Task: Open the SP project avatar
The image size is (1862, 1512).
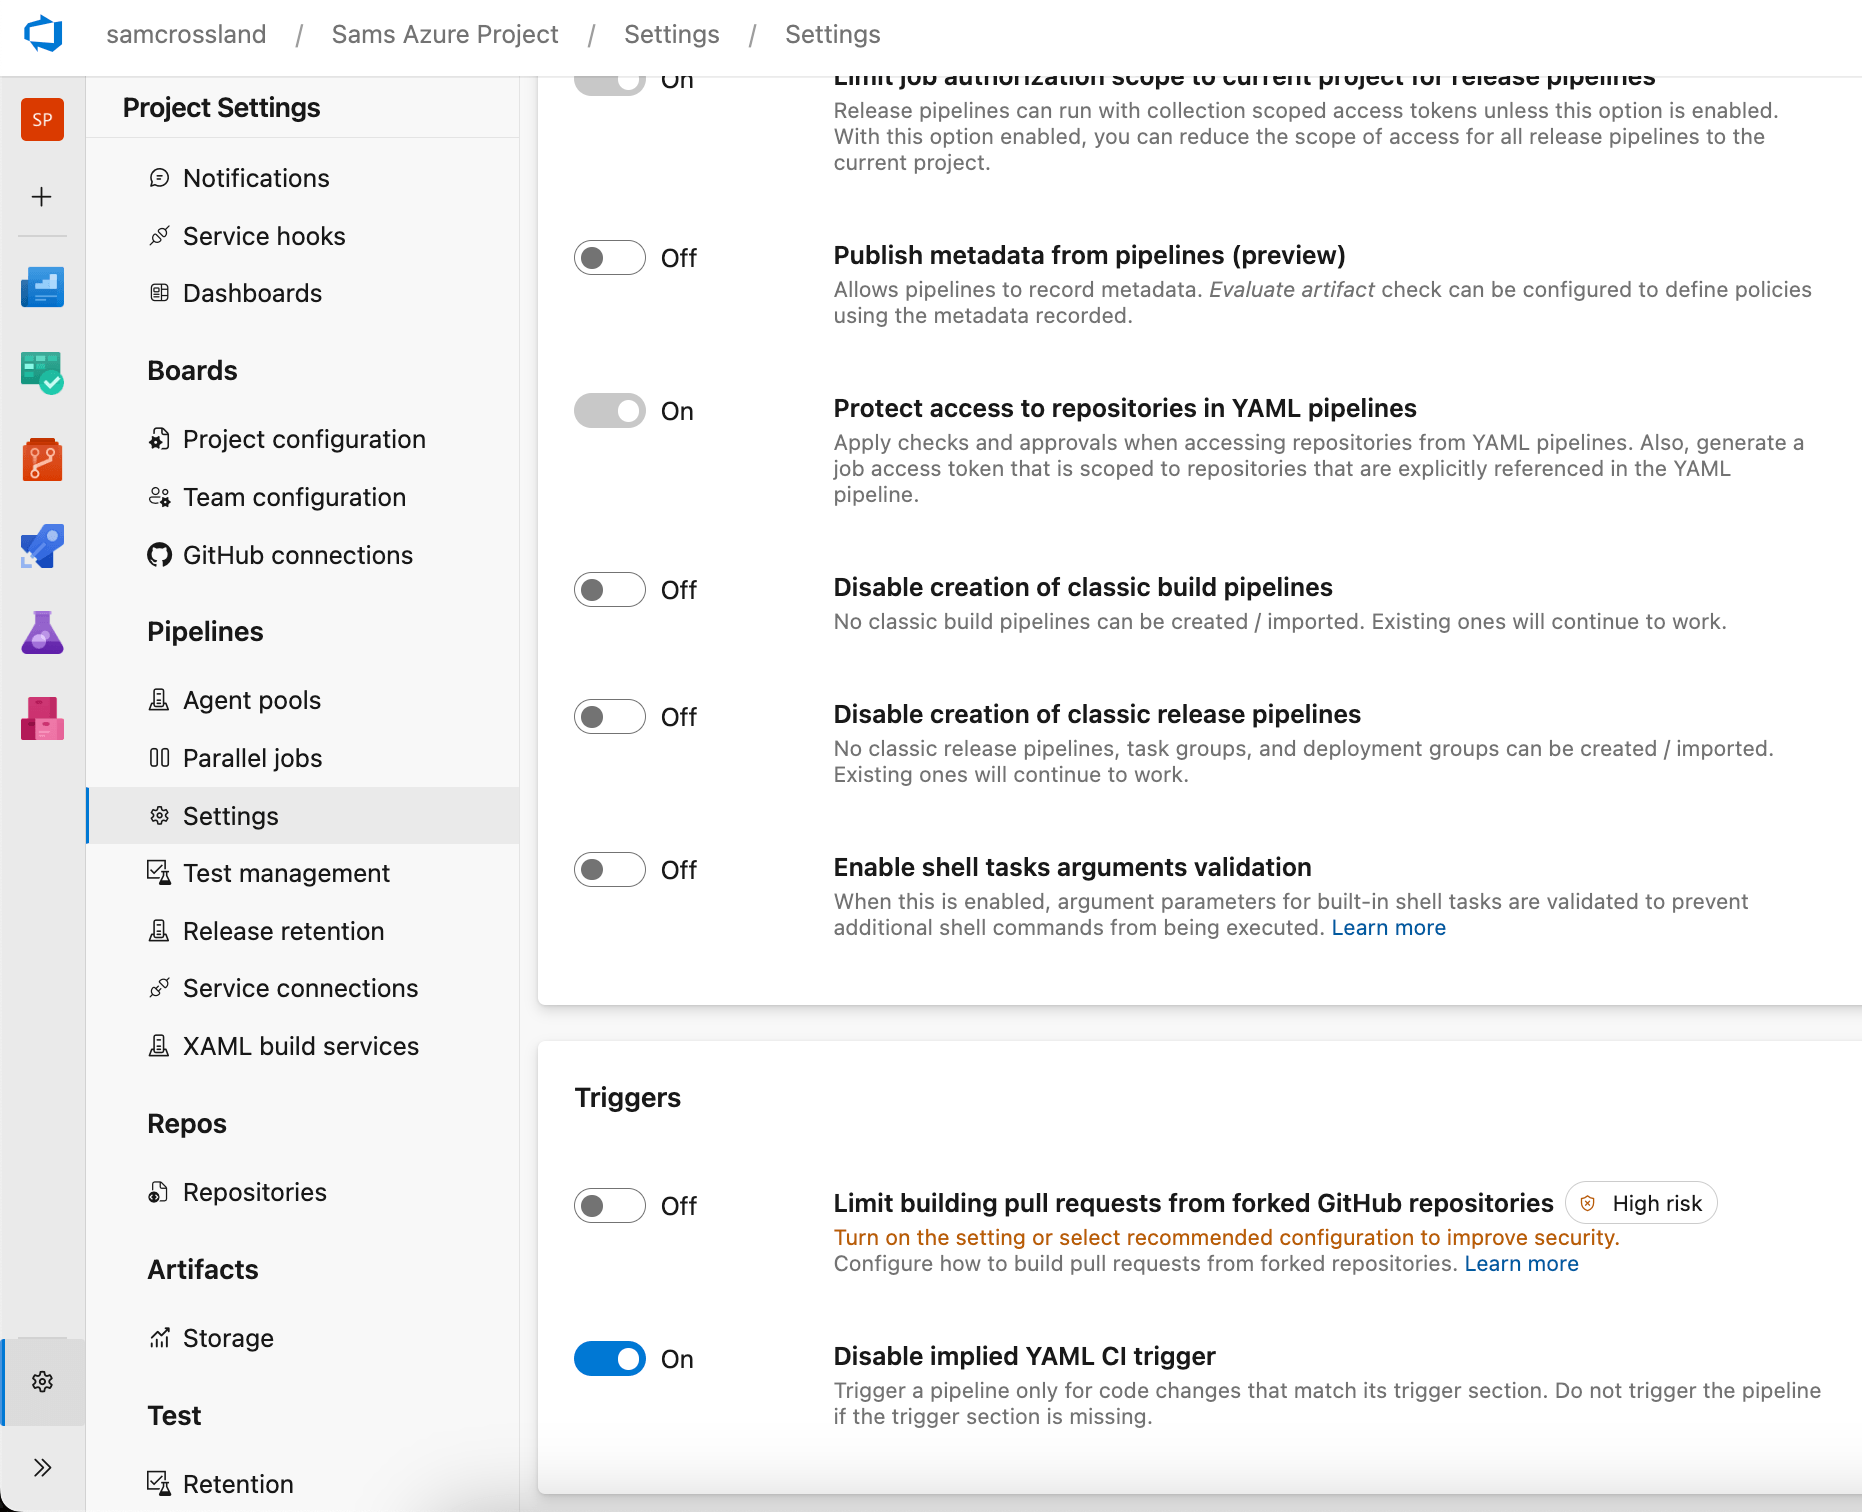Action: 42,120
